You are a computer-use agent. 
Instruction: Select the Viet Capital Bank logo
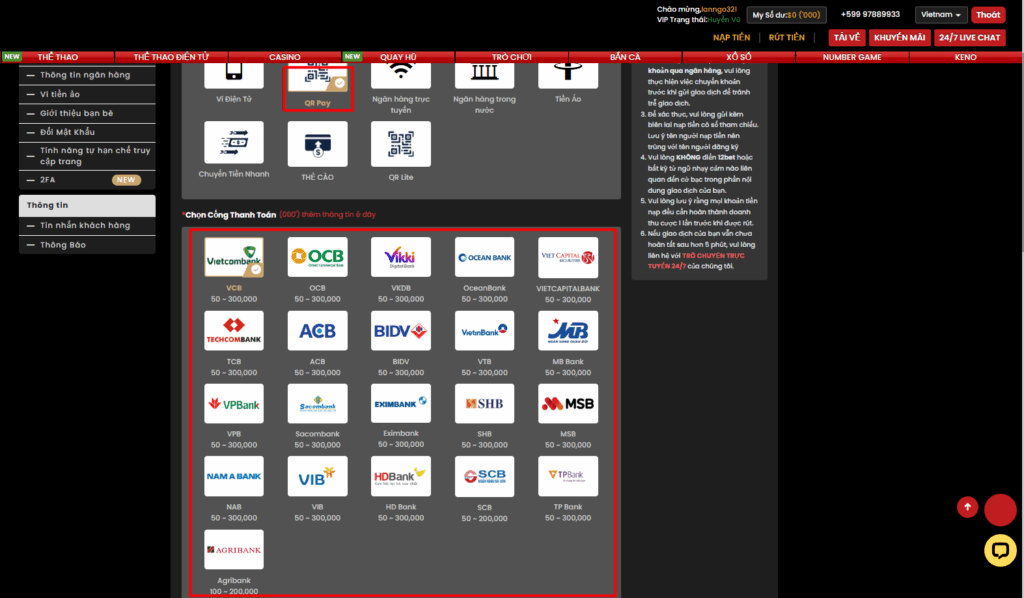pos(568,257)
